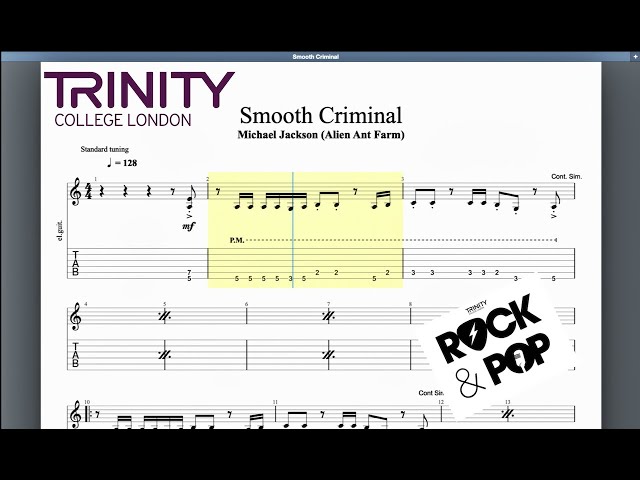
Task: Click the Michael Jackson (Alien Ant Farm) subtitle
Action: [x=321, y=135]
